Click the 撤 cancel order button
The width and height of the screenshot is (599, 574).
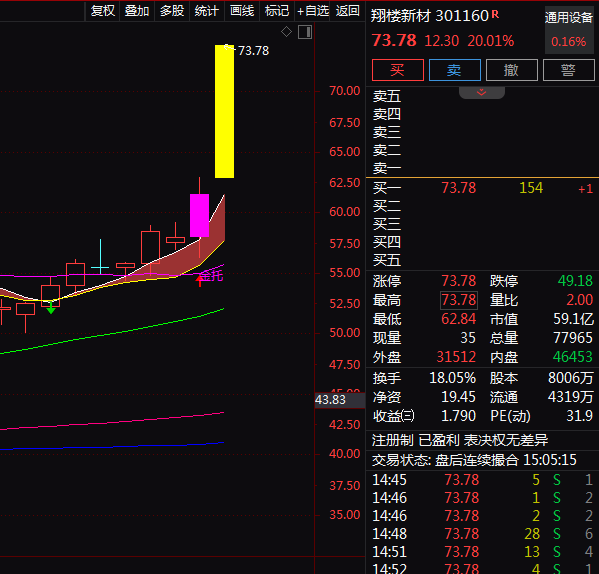pyautogui.click(x=512, y=70)
